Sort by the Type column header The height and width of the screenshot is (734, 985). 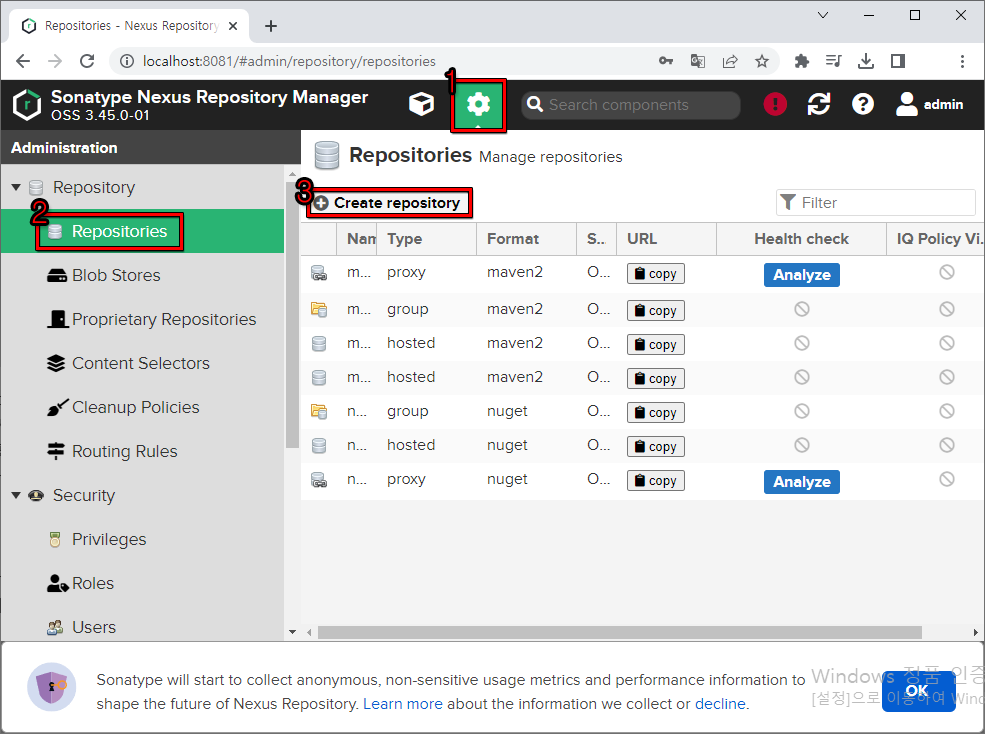pyautogui.click(x=426, y=239)
